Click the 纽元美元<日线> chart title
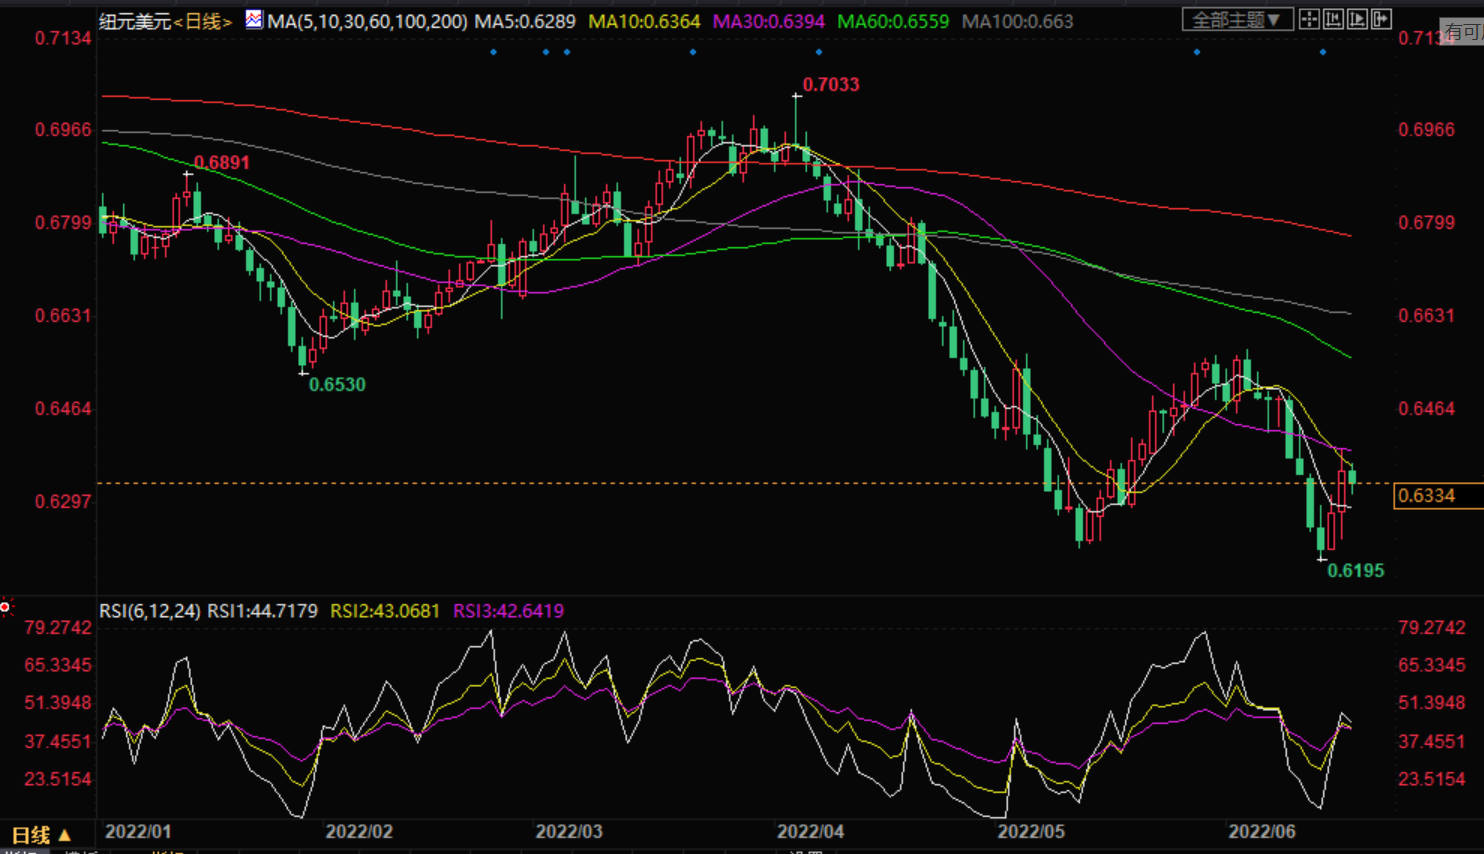Screen dimensions: 1484x854 (x=166, y=21)
